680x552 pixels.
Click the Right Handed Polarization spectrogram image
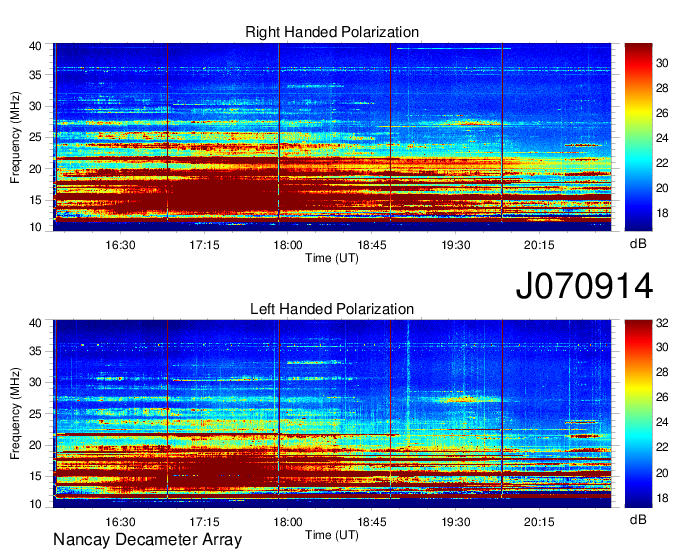click(332, 137)
